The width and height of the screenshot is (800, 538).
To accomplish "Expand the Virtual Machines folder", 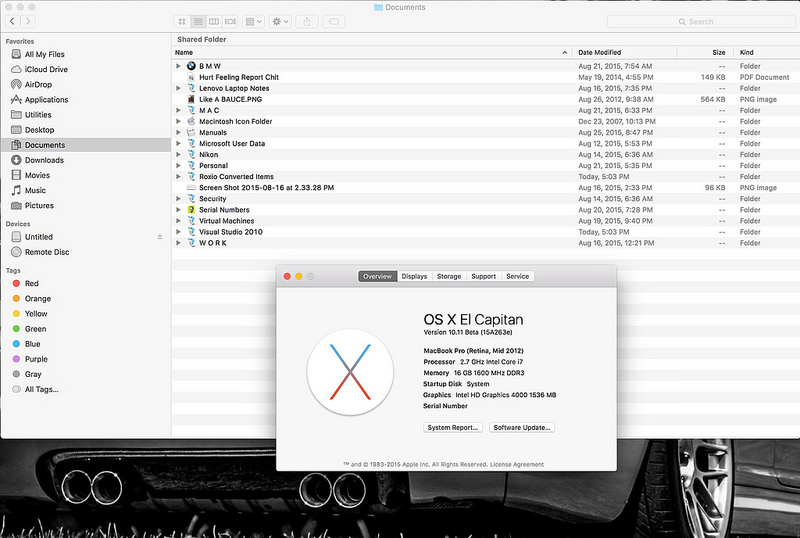I will click(178, 221).
